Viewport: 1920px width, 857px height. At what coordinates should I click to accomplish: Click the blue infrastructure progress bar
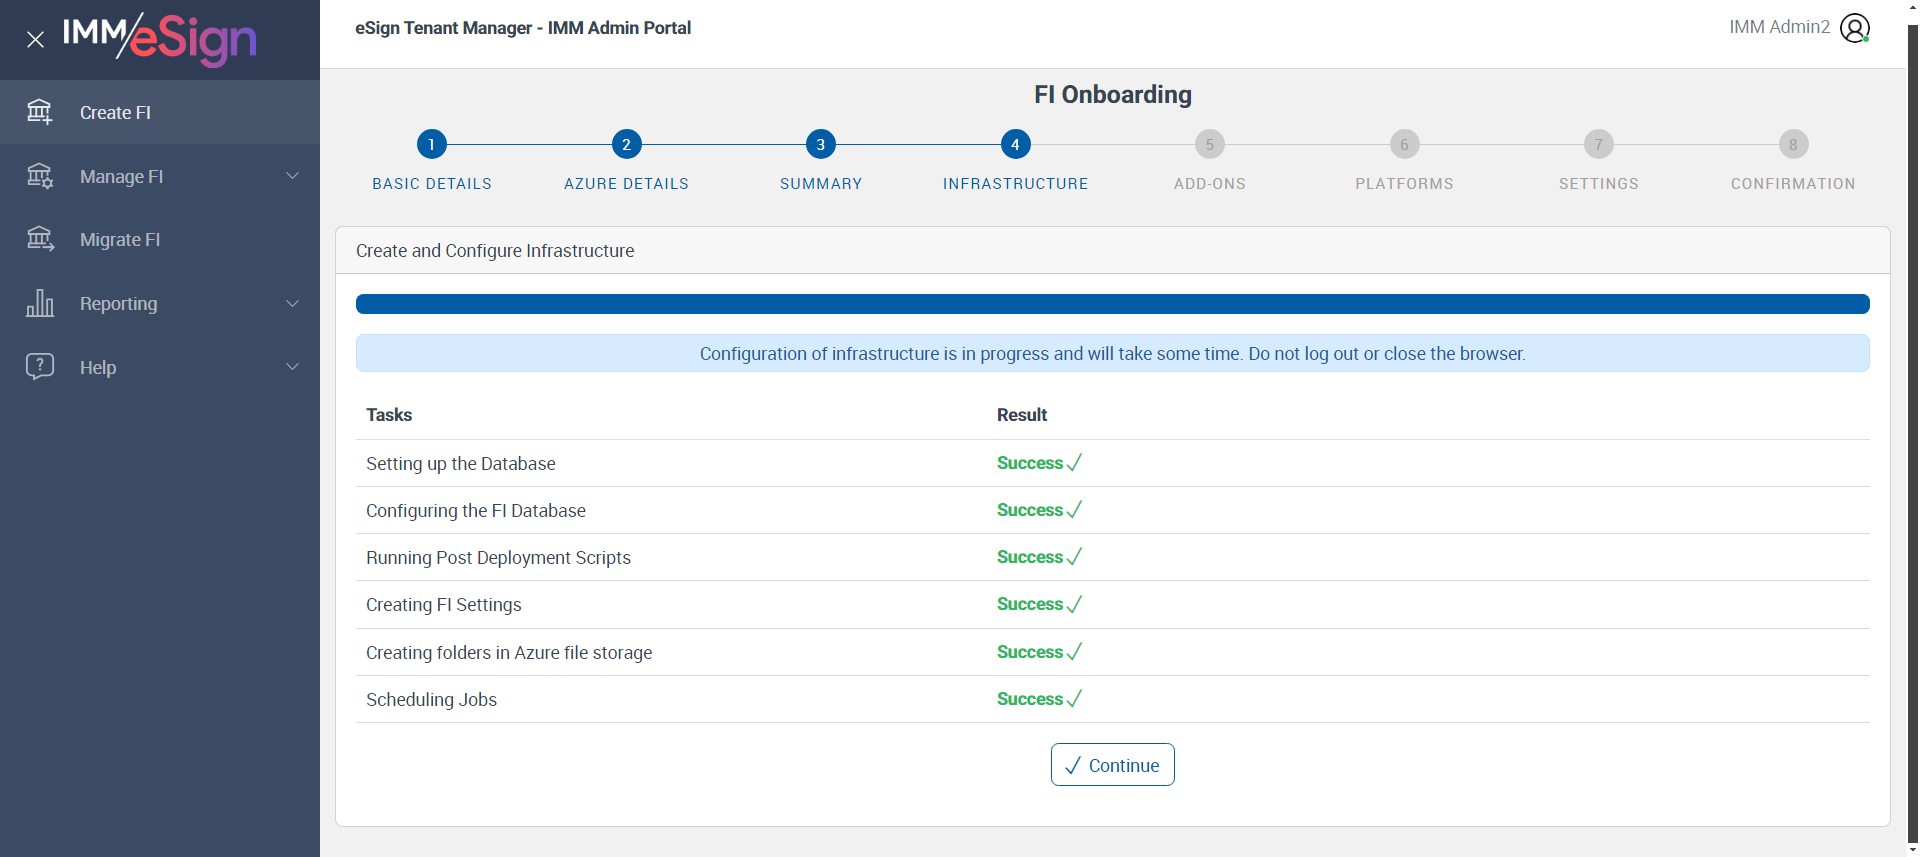[1112, 304]
